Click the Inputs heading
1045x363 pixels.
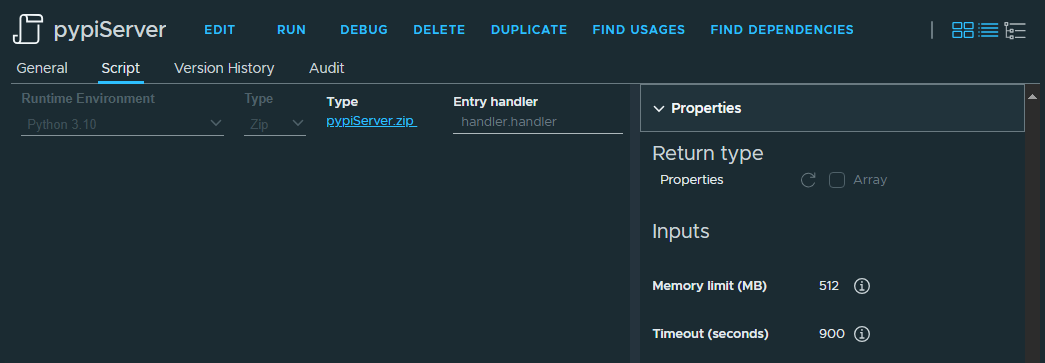(680, 232)
